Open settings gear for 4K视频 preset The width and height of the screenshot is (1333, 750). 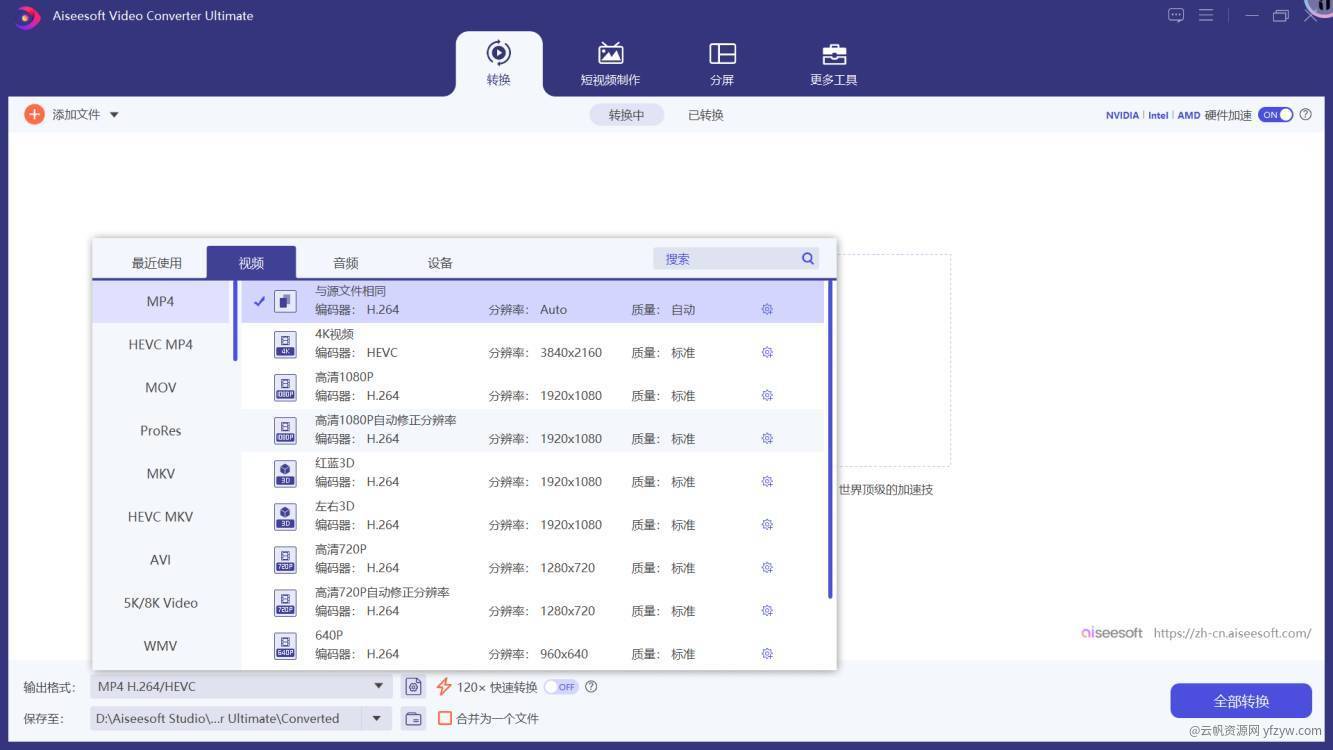(767, 353)
